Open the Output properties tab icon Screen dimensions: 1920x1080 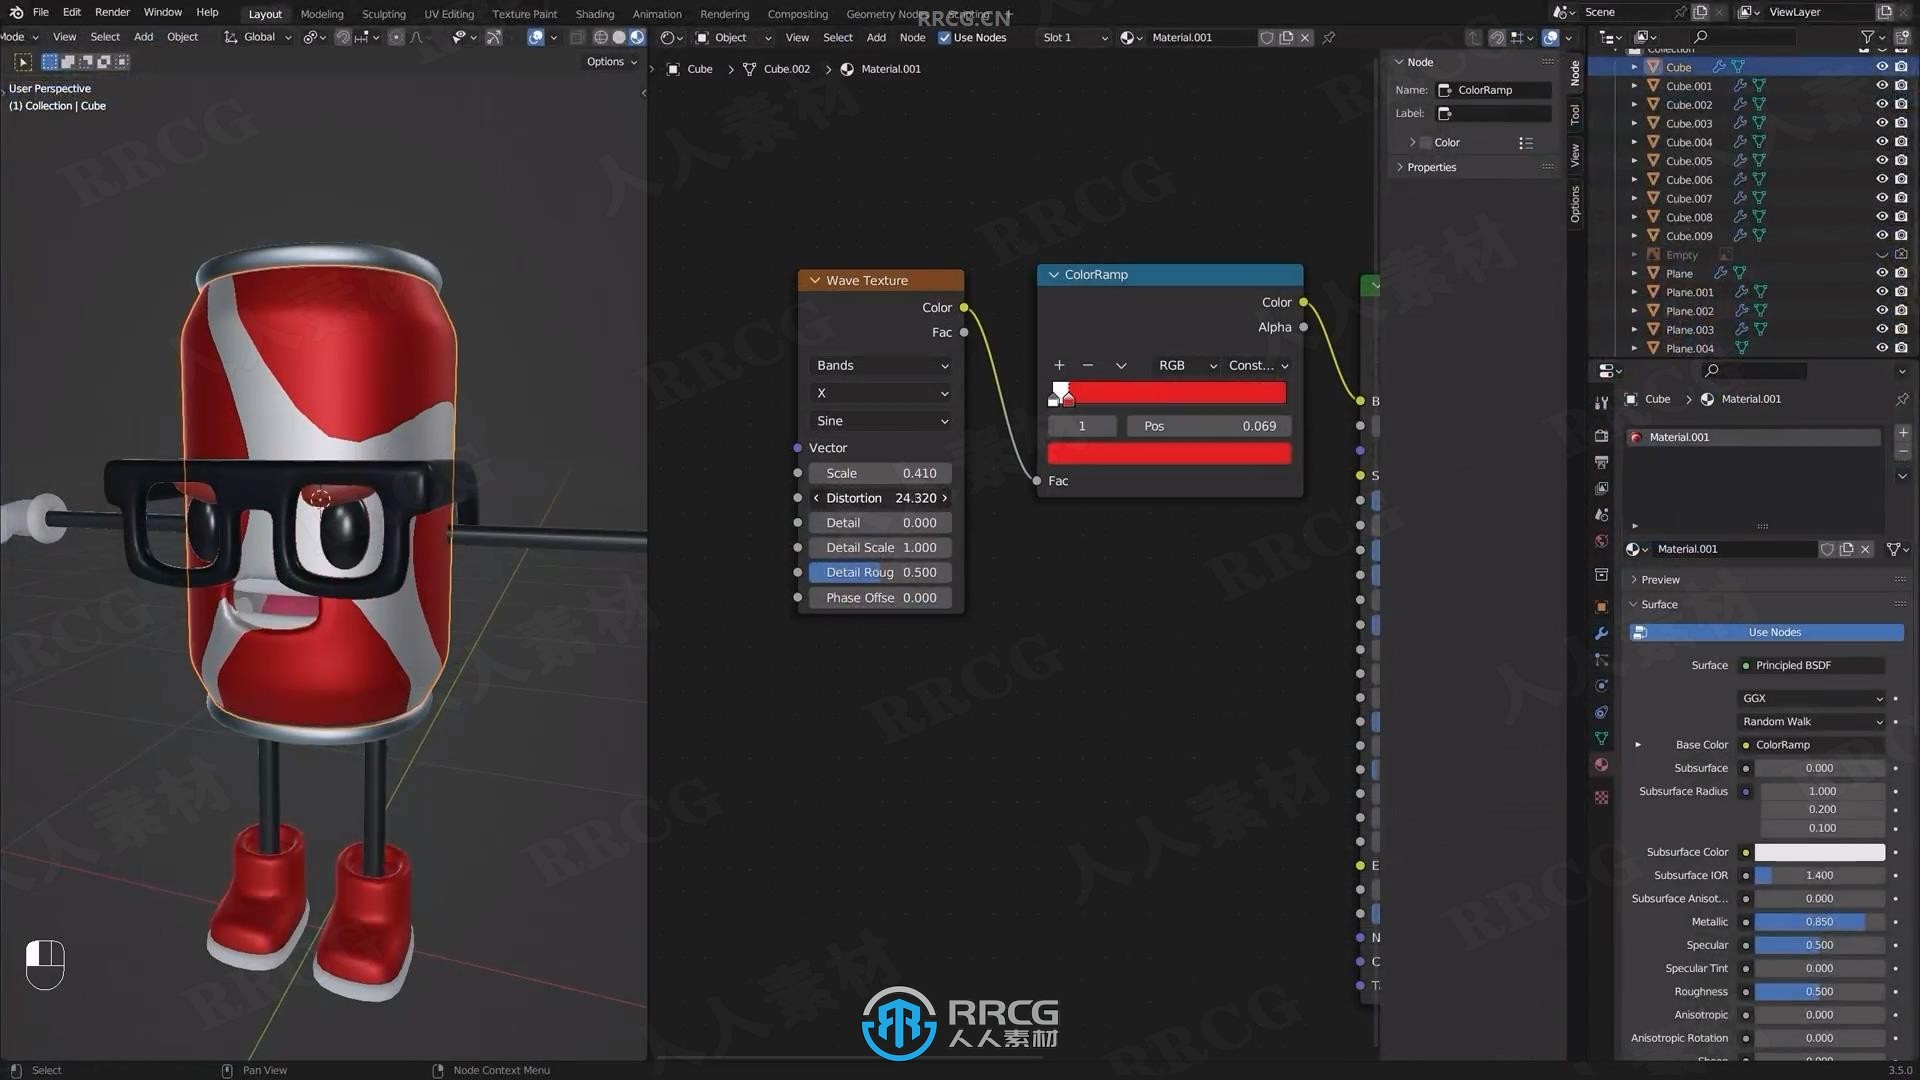1602,462
